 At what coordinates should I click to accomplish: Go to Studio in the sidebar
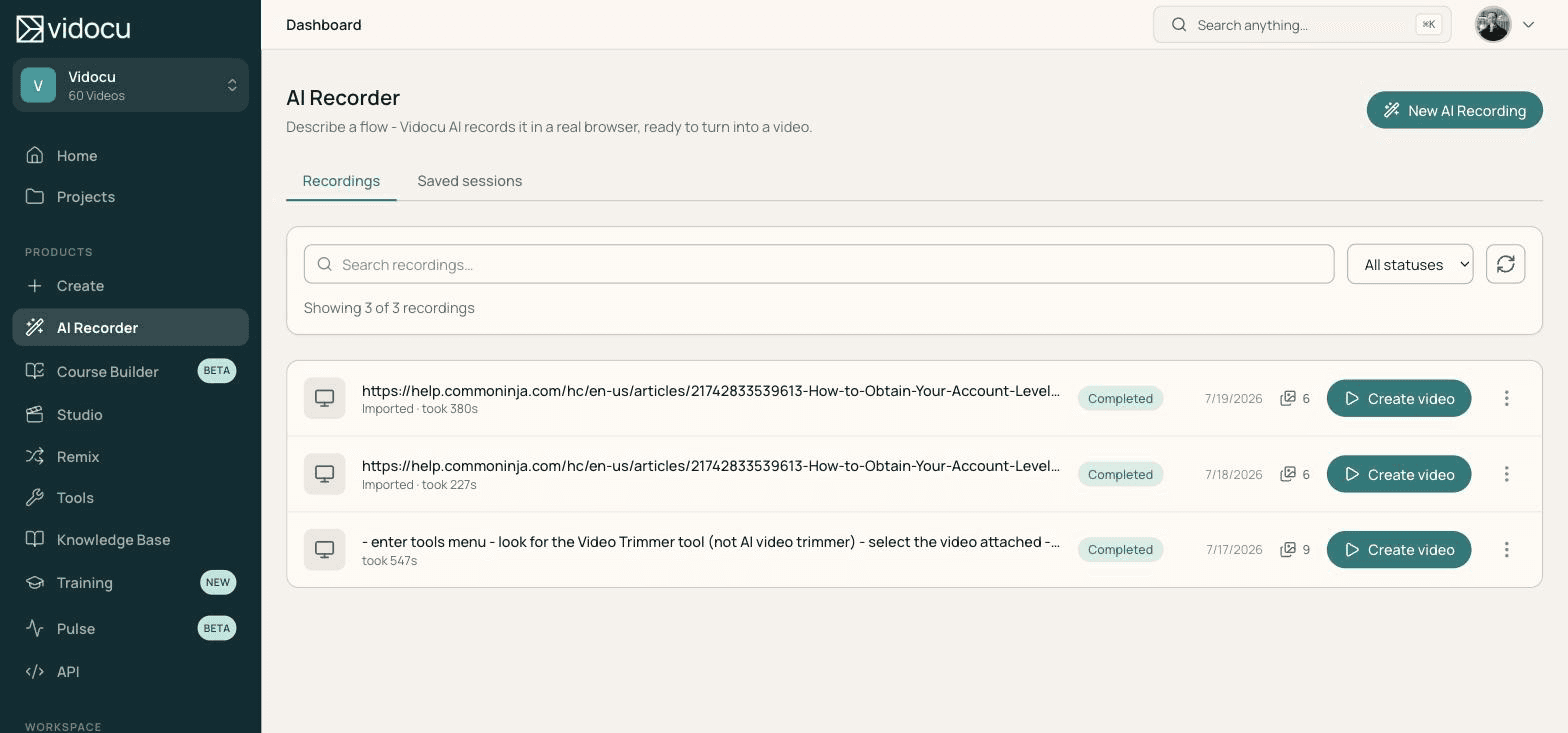click(x=130, y=414)
